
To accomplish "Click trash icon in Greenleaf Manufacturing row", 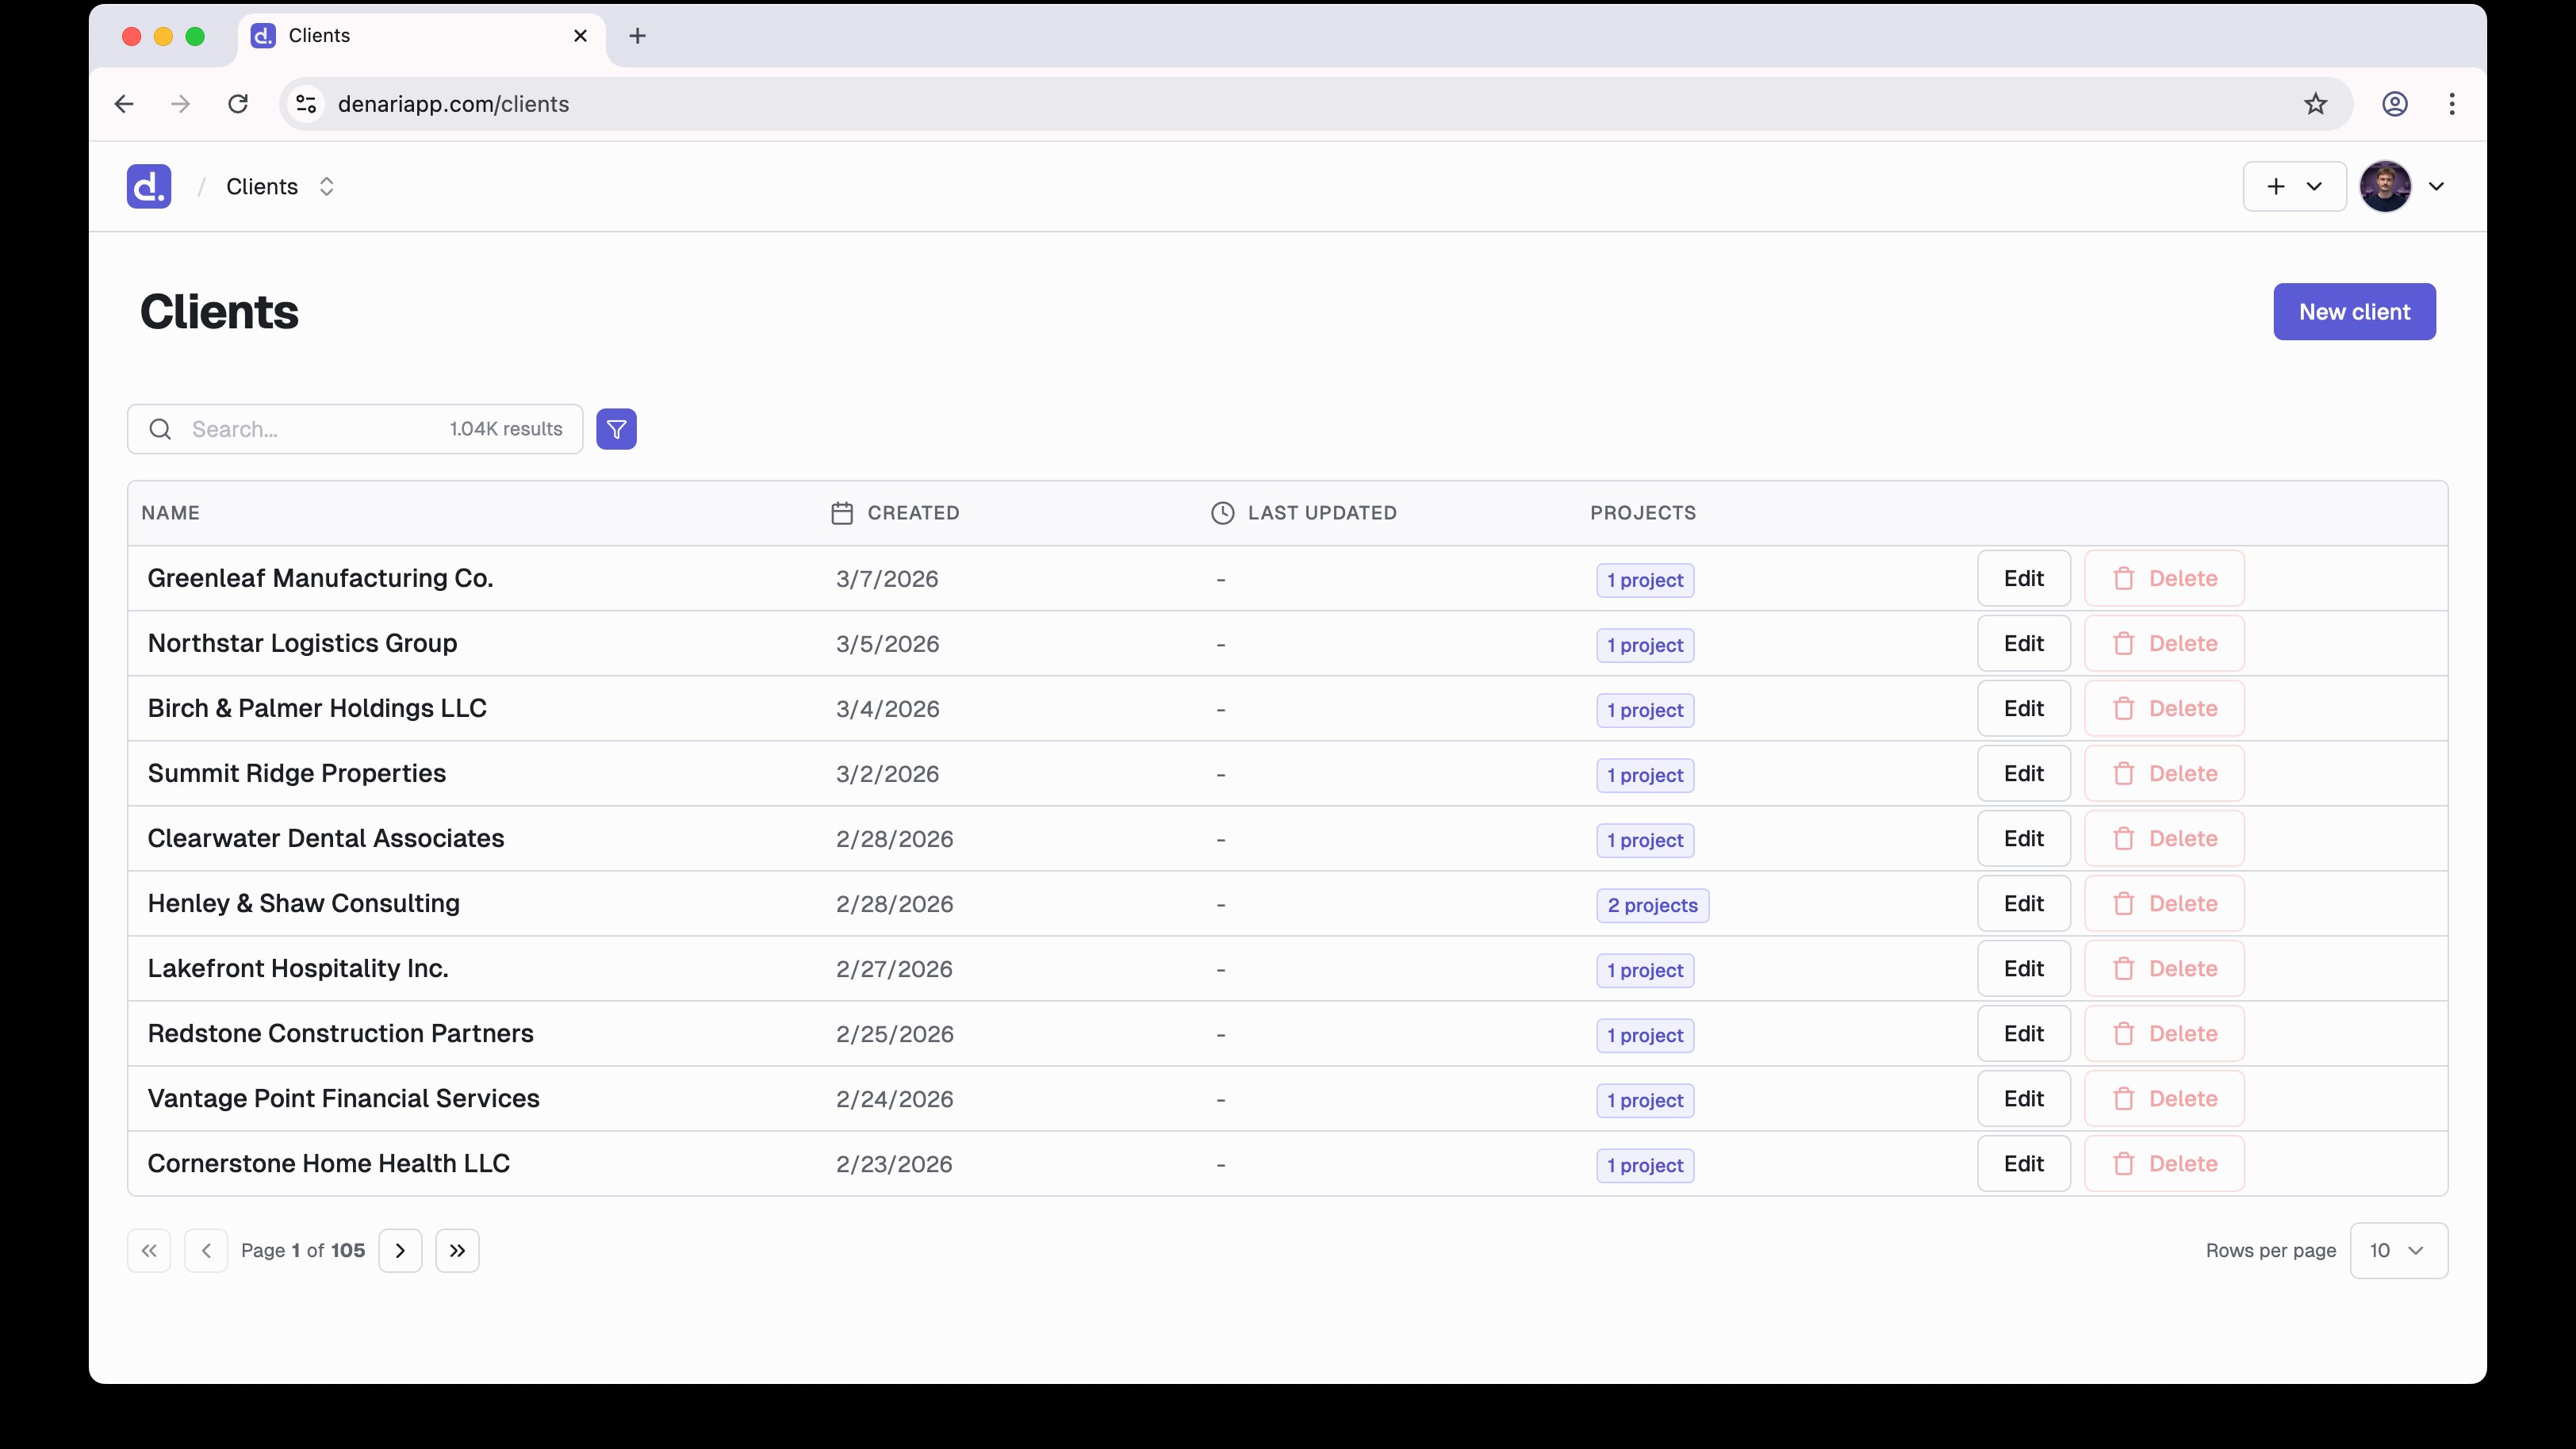I will pyautogui.click(x=2124, y=579).
